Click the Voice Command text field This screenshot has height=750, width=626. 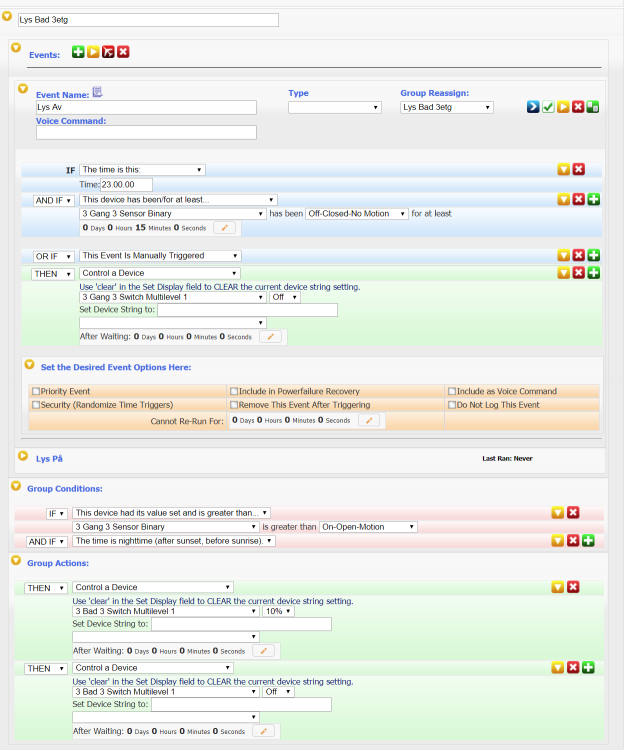click(146, 132)
